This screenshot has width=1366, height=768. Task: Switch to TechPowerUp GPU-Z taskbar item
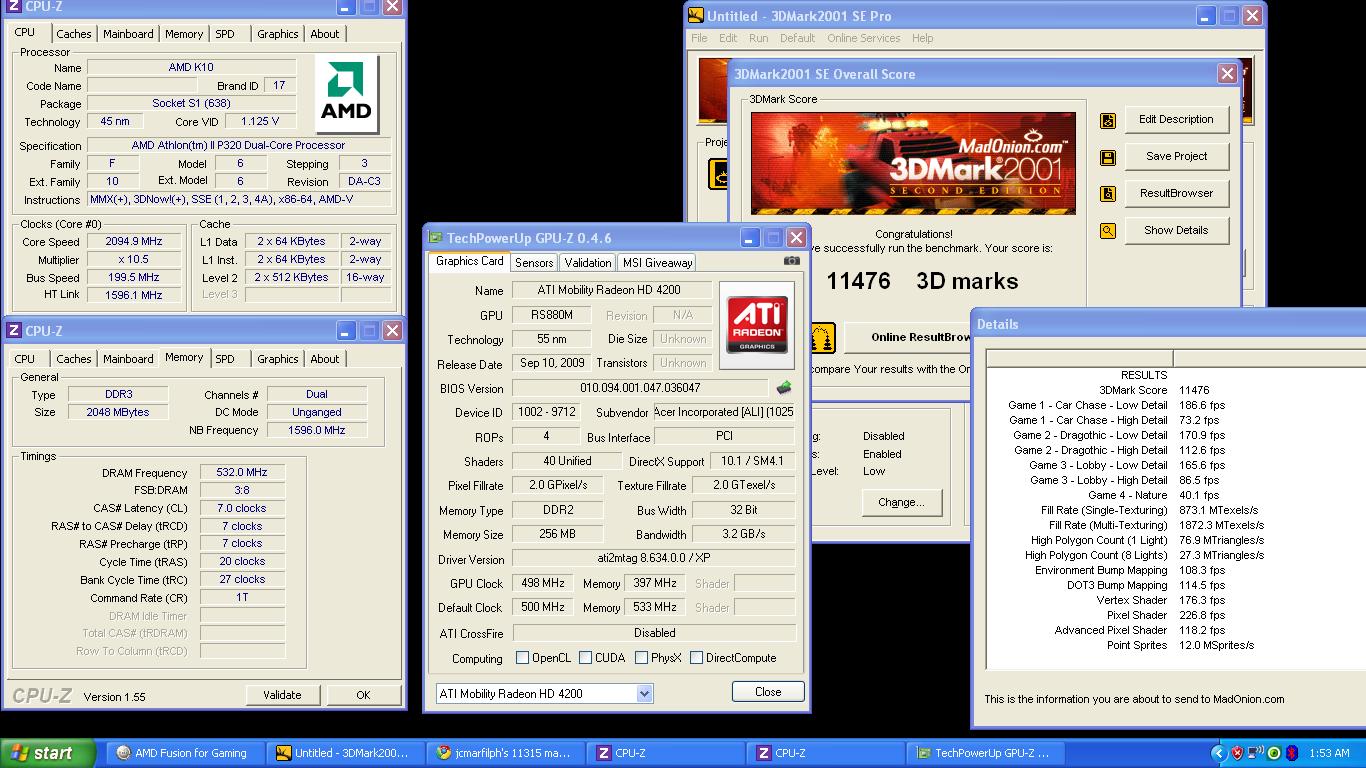(x=984, y=753)
